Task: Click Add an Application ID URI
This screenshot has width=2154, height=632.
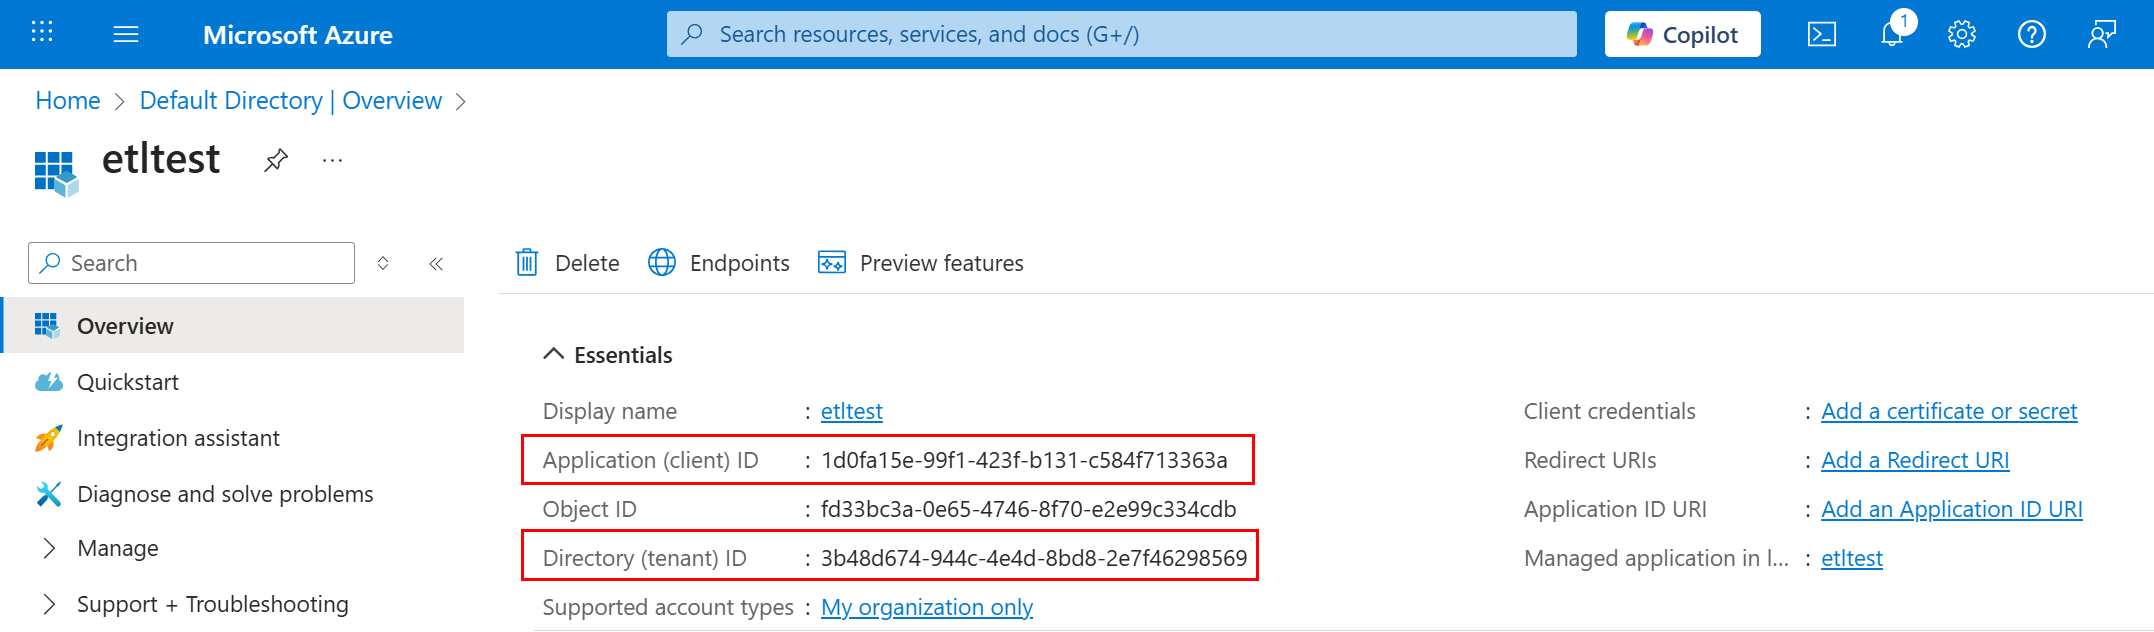Action: (x=1952, y=509)
